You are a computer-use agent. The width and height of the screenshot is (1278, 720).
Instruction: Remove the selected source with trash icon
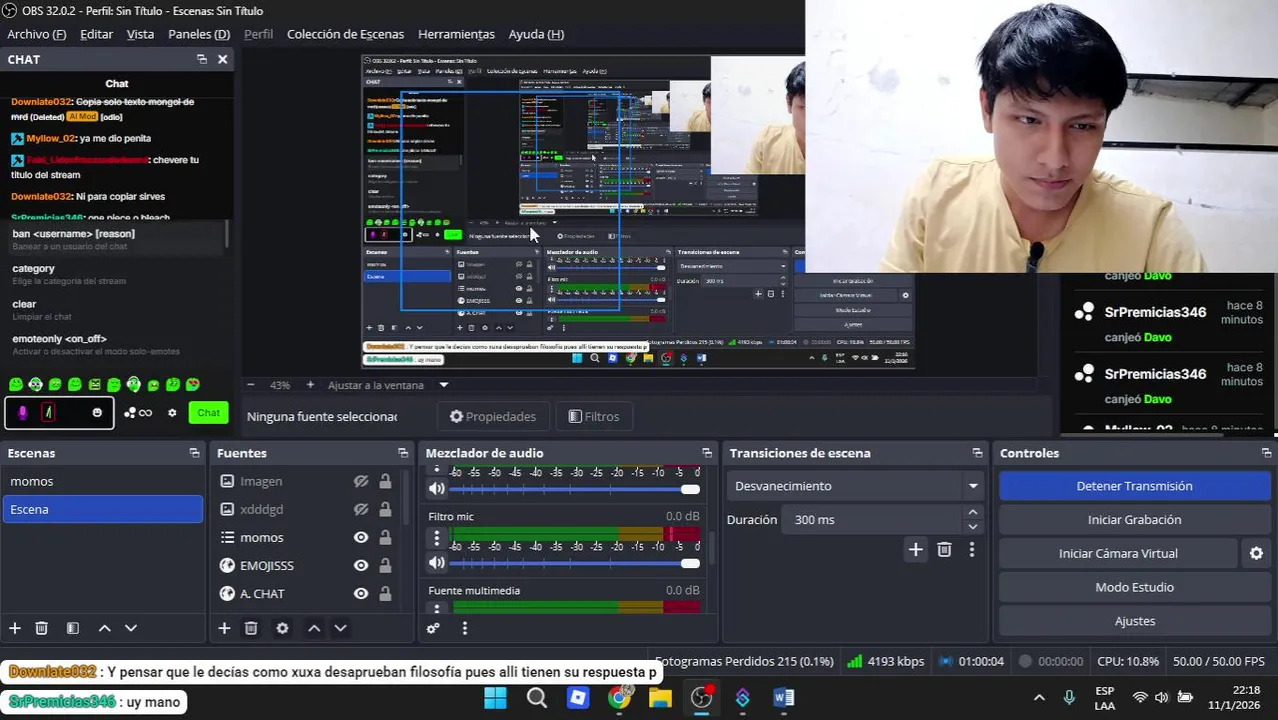click(x=251, y=628)
